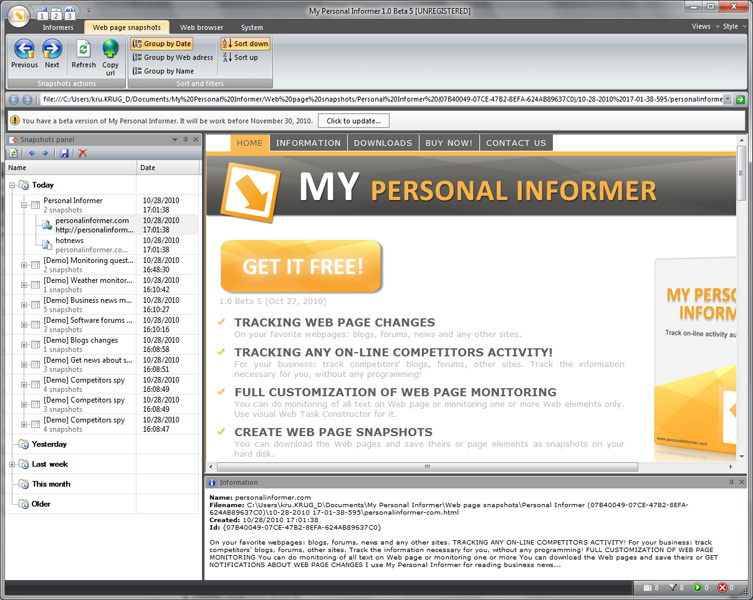The image size is (753, 600).
Task: Click the red delete X in Snapshots panel
Action: (83, 153)
